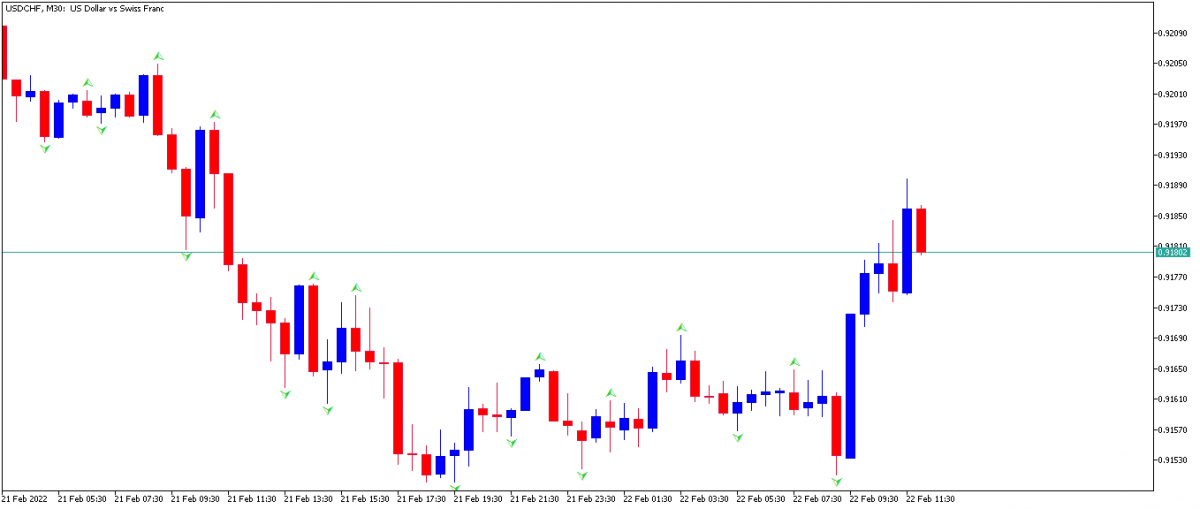Click the 21 Feb 23:30 time label
Image resolution: width=1200 pixels, height=509 pixels.
coord(591,498)
